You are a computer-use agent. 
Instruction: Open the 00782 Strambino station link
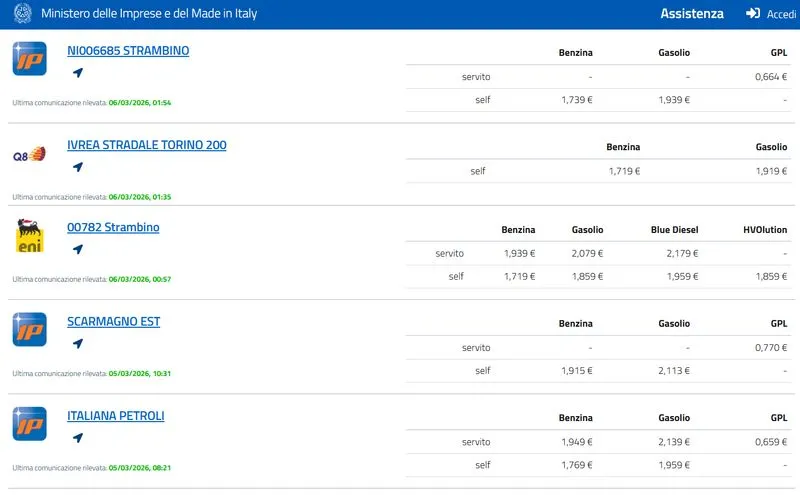(113, 228)
